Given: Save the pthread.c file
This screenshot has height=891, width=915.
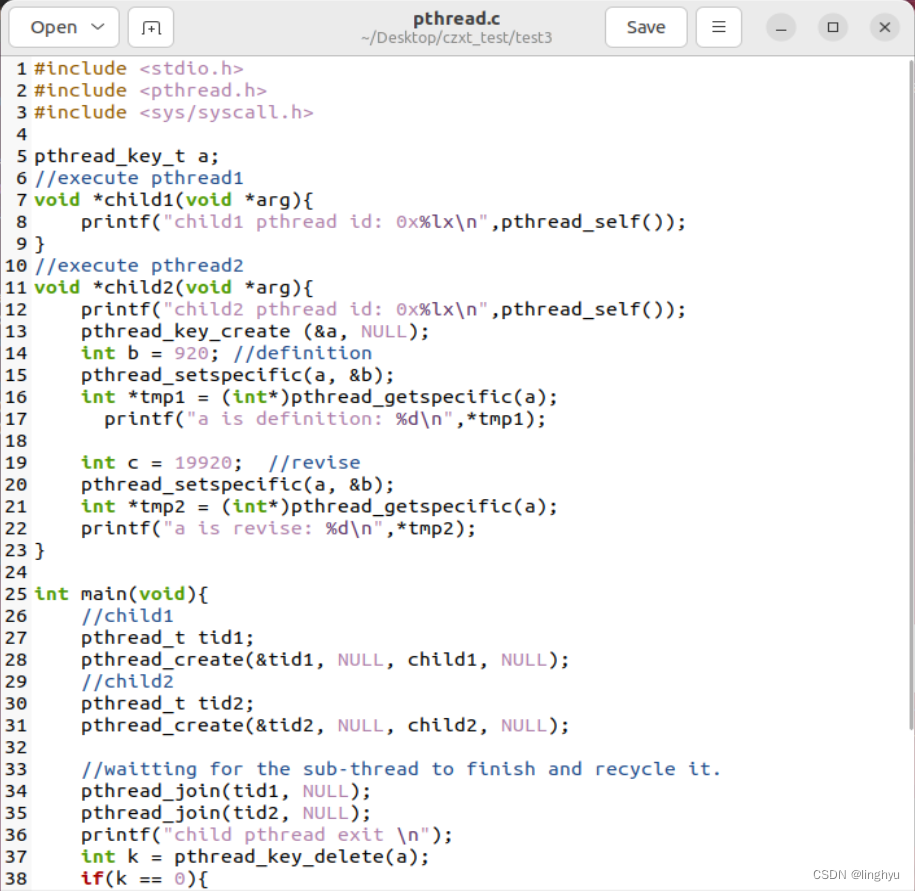Looking at the screenshot, I should tap(646, 27).
